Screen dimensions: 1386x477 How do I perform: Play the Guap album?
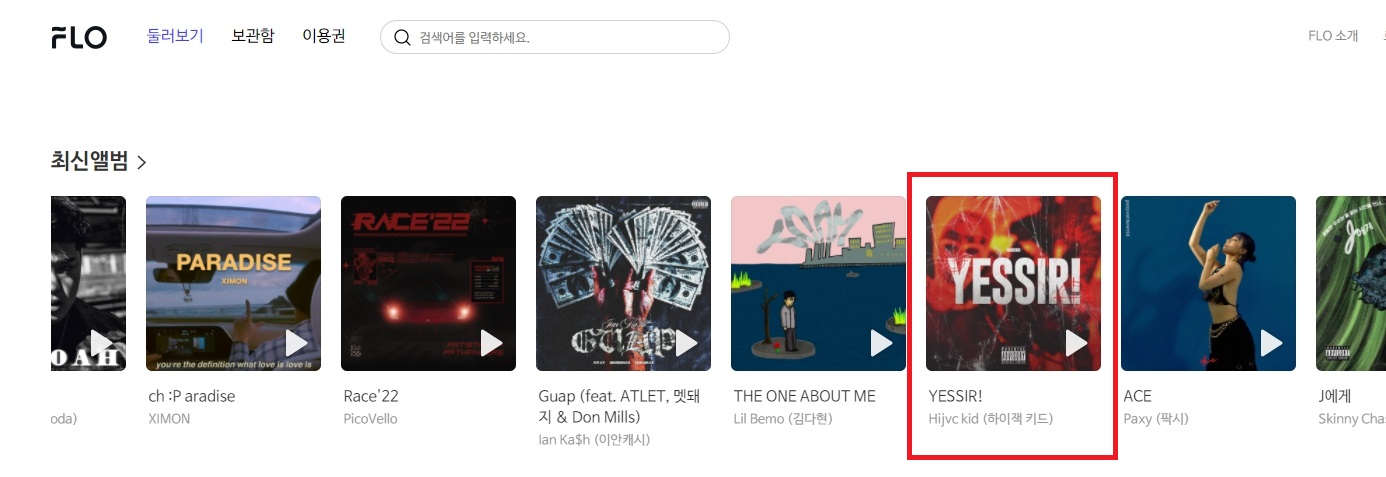(687, 343)
